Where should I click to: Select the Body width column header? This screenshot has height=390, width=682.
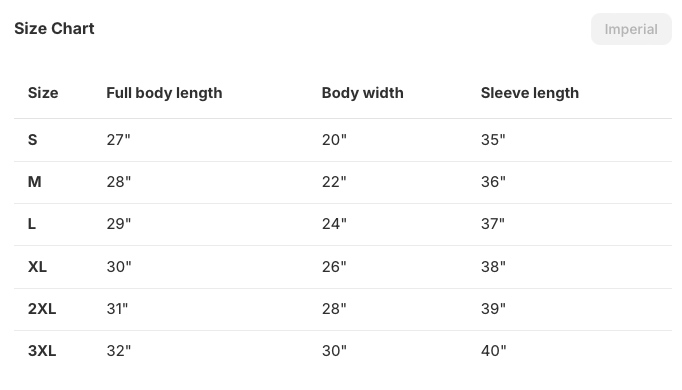click(363, 93)
